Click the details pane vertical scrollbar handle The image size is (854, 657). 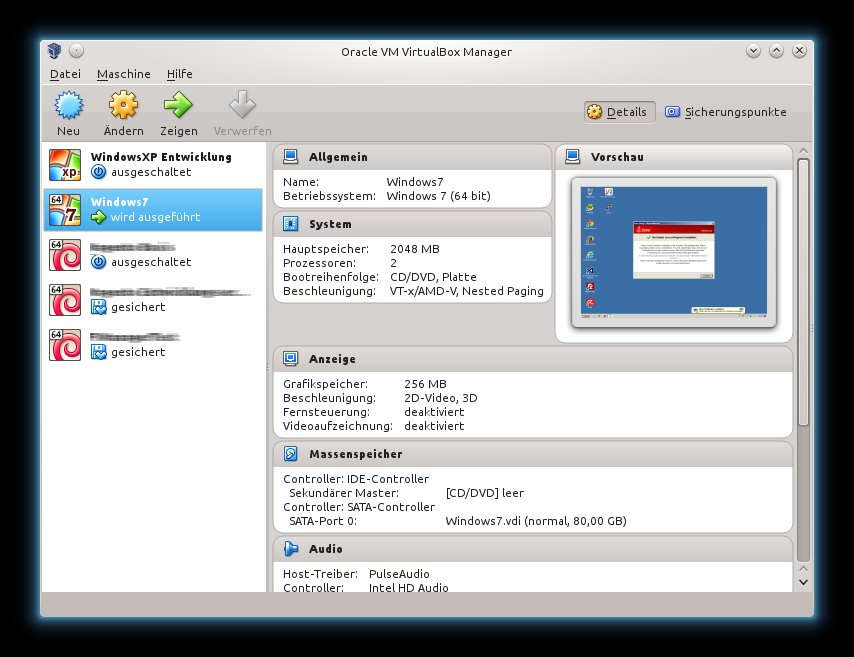(x=803, y=291)
